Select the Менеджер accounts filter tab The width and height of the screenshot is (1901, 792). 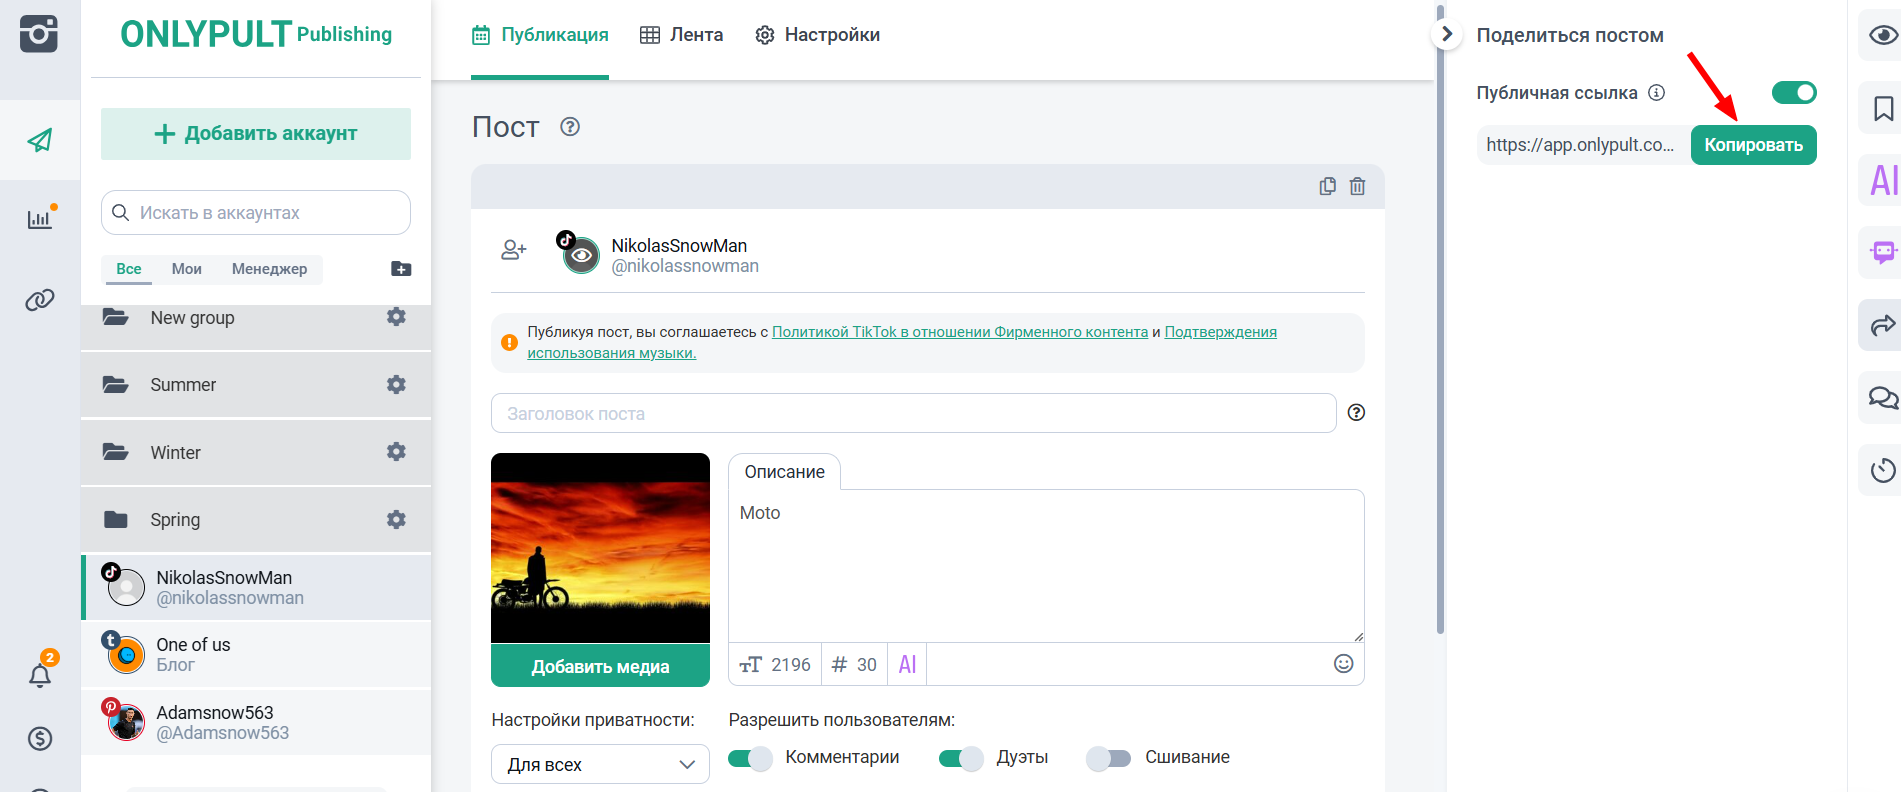click(x=269, y=269)
